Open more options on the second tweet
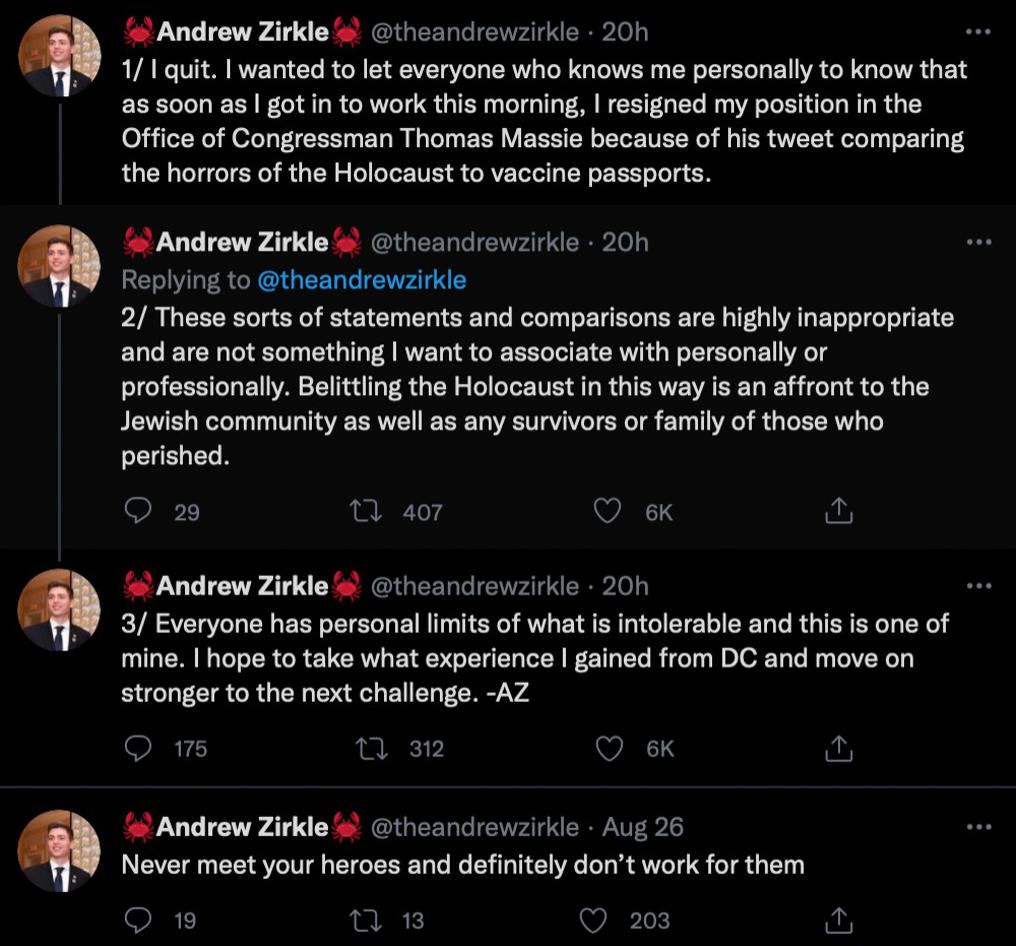Viewport: 1016px width, 946px height. click(978, 242)
